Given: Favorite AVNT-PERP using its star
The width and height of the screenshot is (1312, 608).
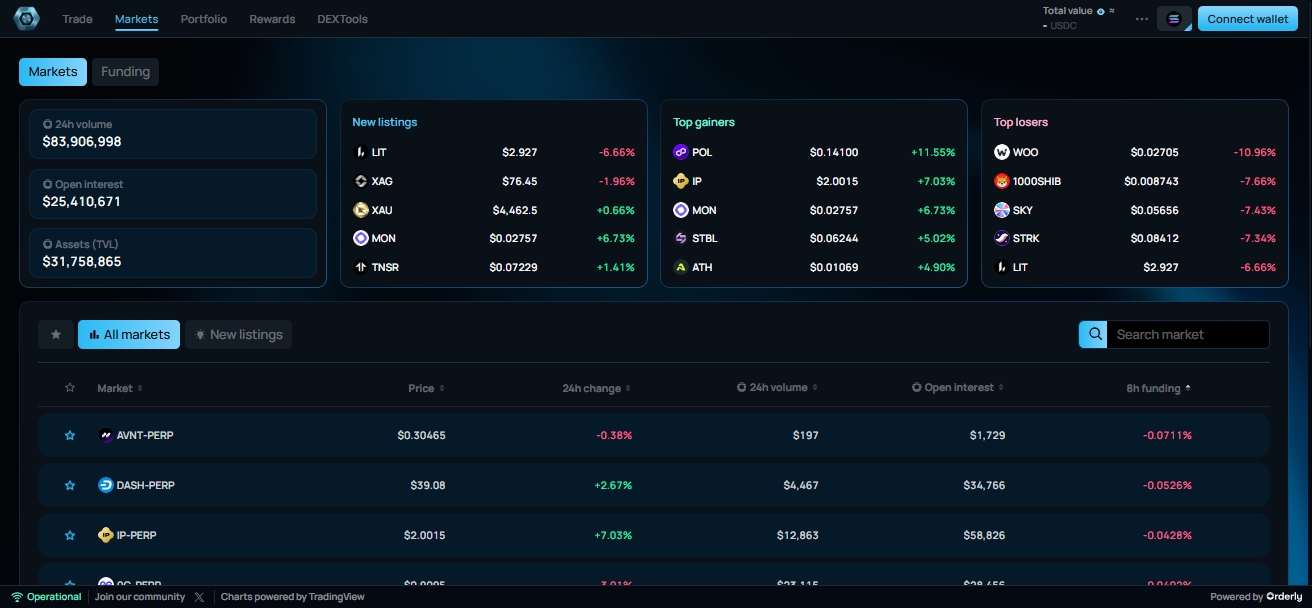Looking at the screenshot, I should point(69,435).
